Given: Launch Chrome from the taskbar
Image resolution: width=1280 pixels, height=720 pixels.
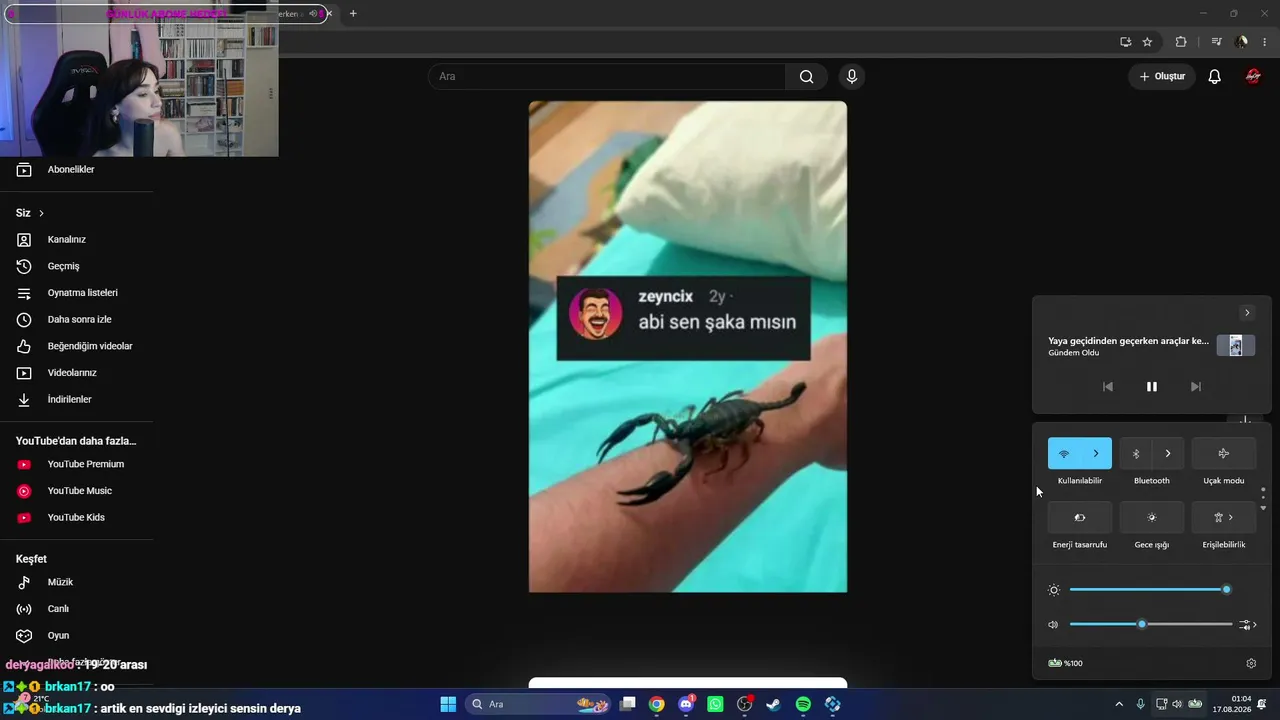Looking at the screenshot, I should tap(656, 704).
